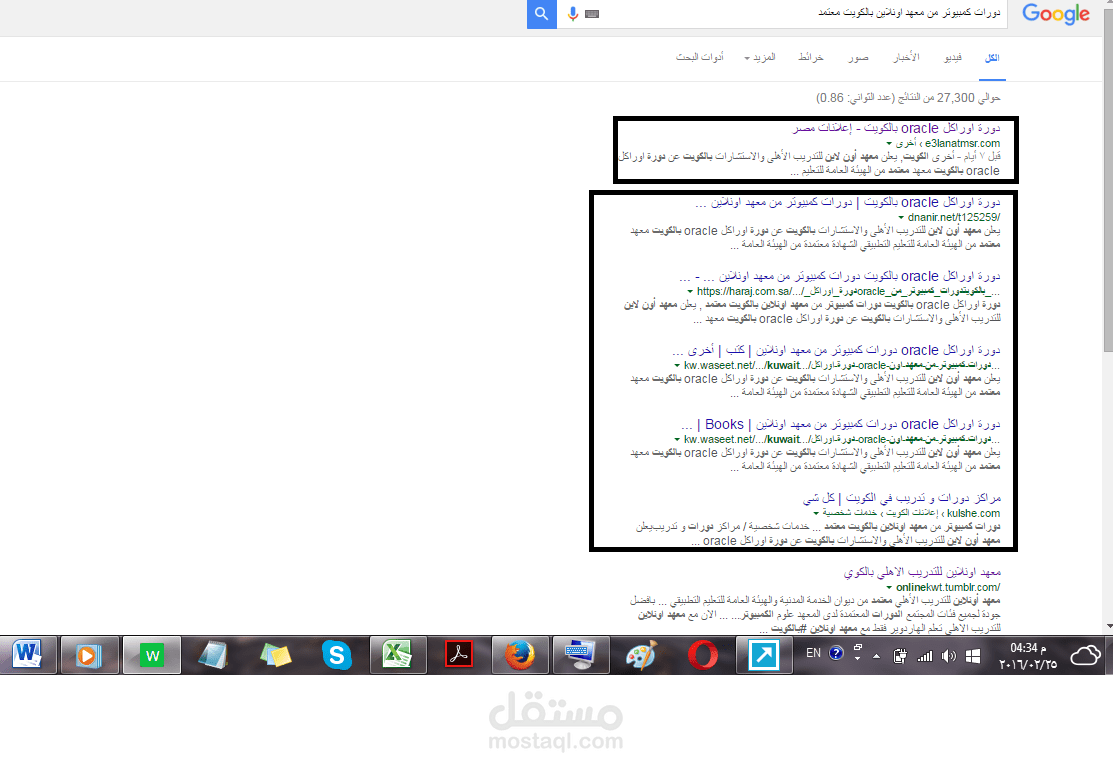1113x768 pixels.
Task: Switch to the الأخبار (News) tab
Action: [906, 57]
